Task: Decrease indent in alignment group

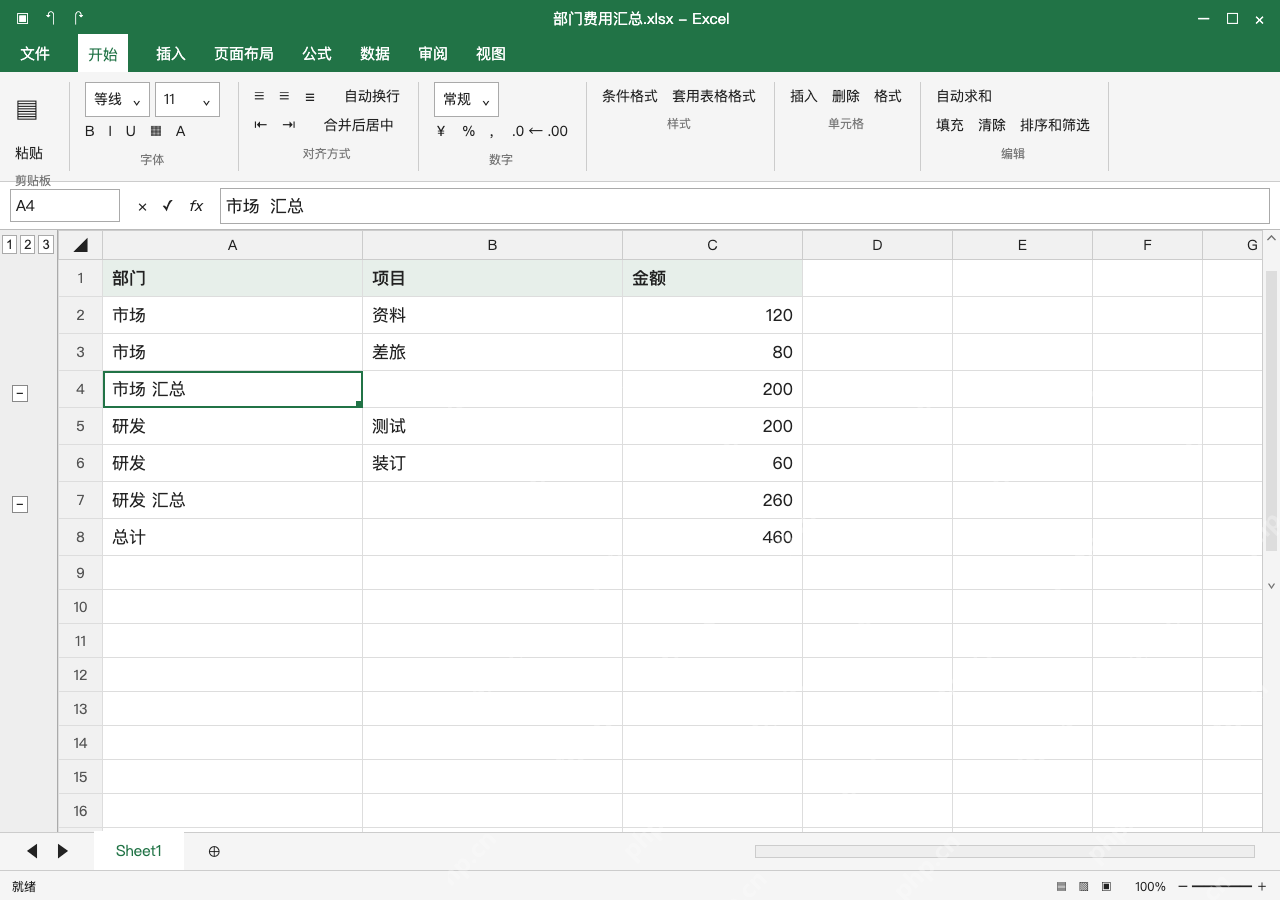Action: pyautogui.click(x=261, y=125)
